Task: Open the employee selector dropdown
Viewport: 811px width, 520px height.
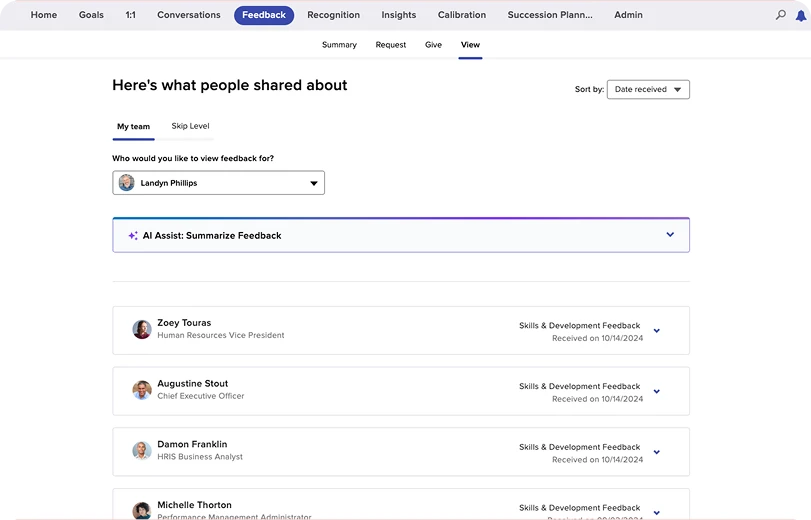Action: (x=313, y=183)
